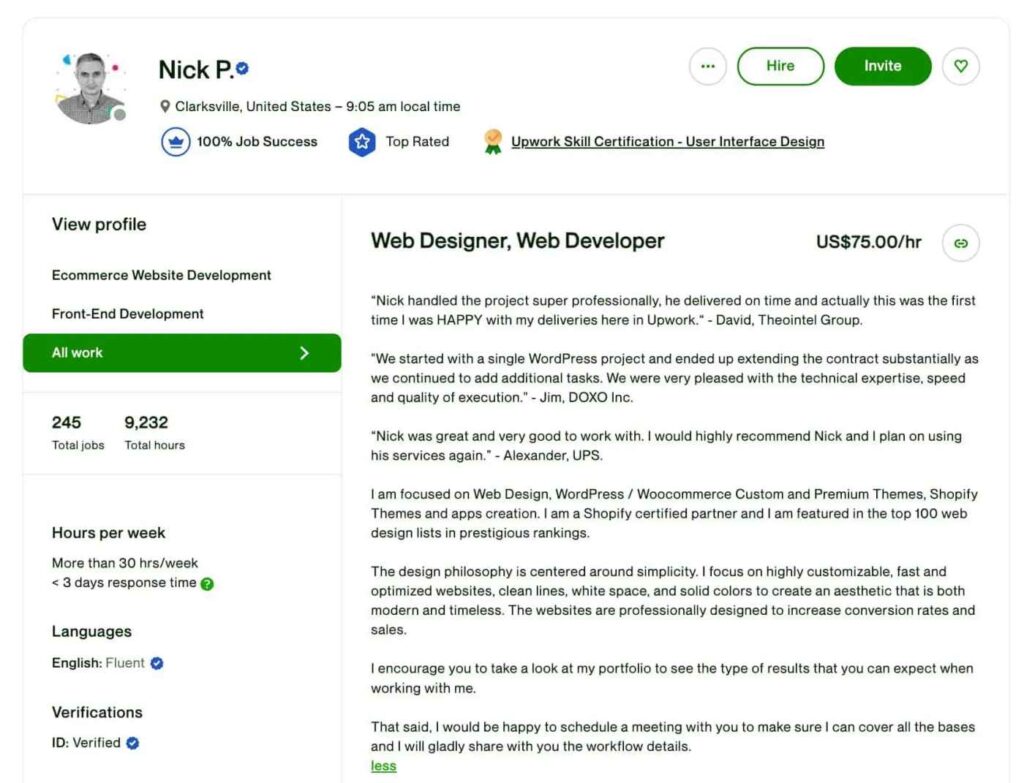The height and width of the screenshot is (783, 1024).
Task: Switch to Ecommerce Website Development profile
Action: click(x=161, y=275)
